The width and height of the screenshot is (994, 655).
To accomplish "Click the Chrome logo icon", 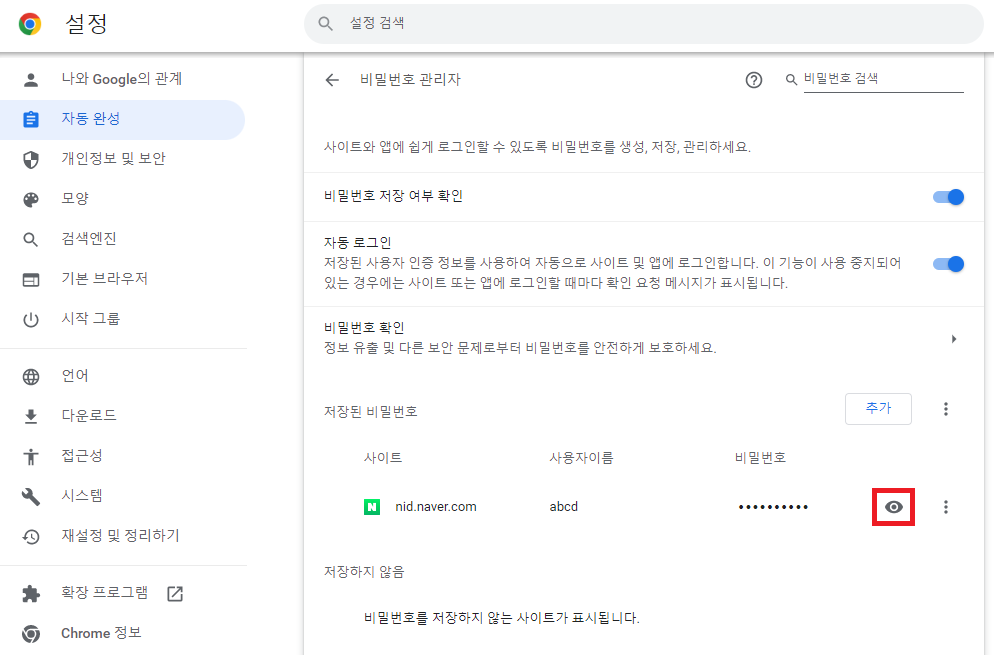I will pyautogui.click(x=30, y=24).
